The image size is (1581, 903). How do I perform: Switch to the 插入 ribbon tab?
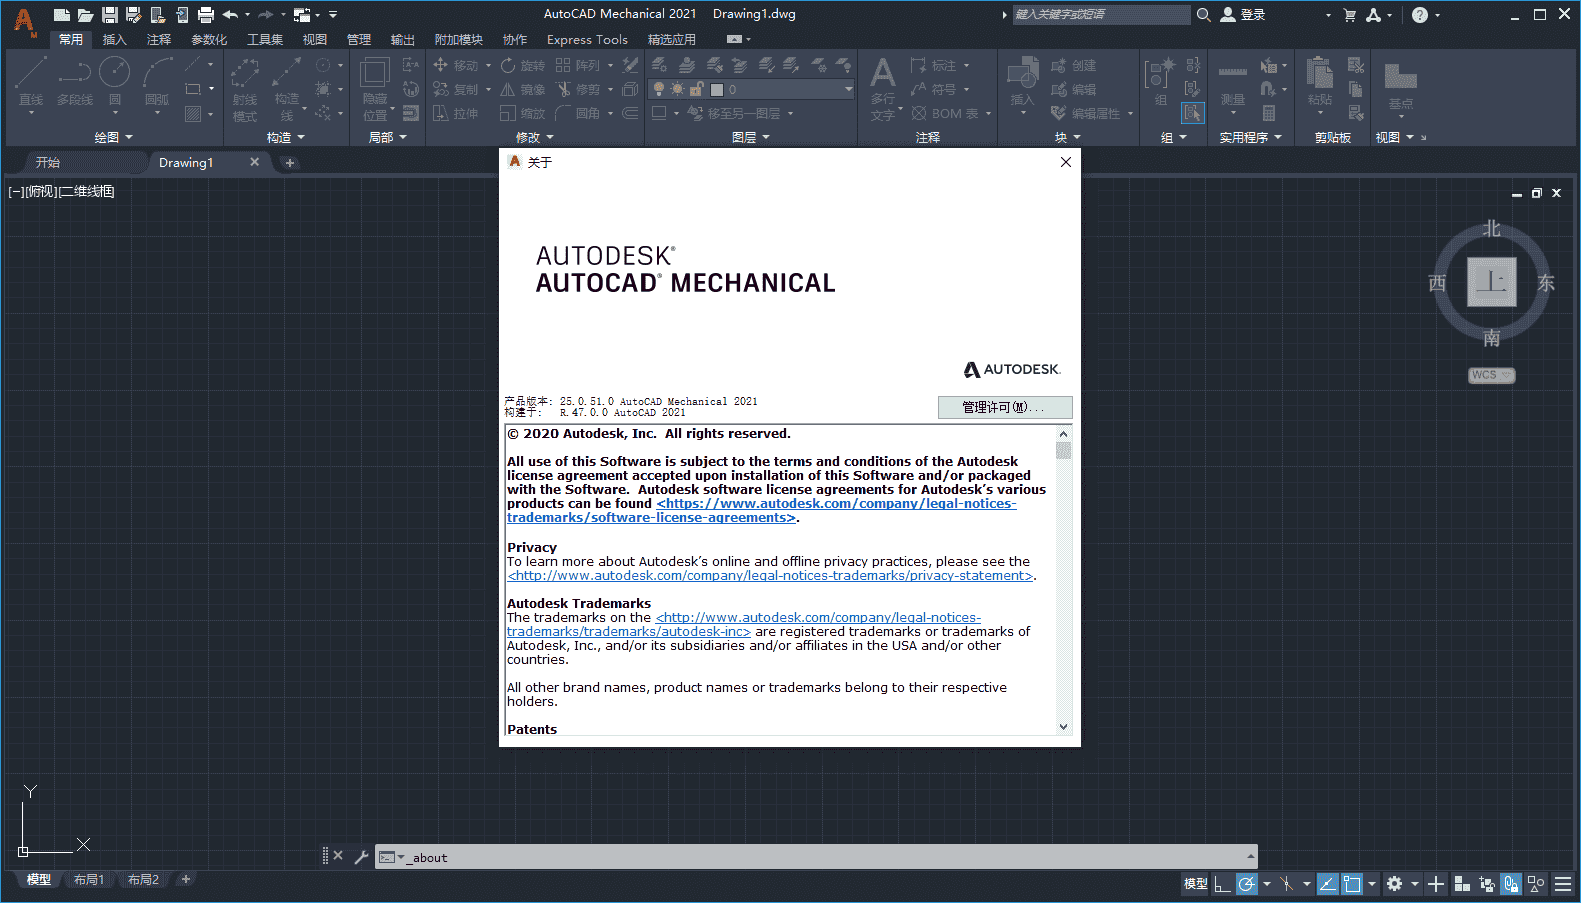coord(115,40)
